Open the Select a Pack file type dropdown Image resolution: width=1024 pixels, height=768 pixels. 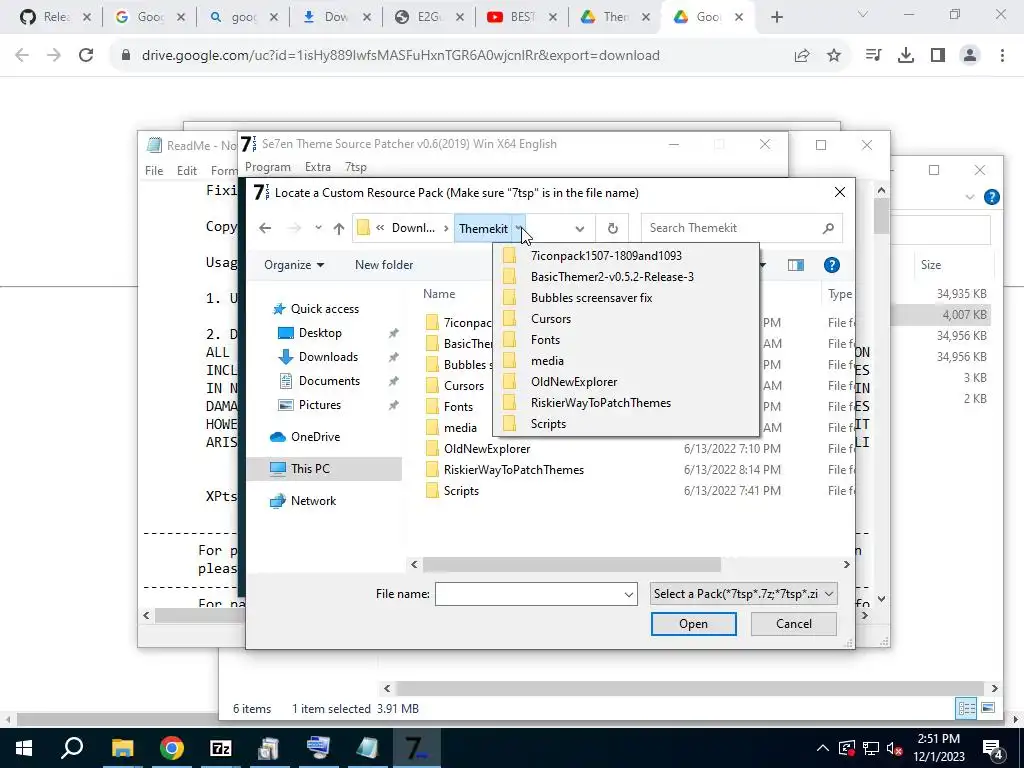pyautogui.click(x=743, y=594)
